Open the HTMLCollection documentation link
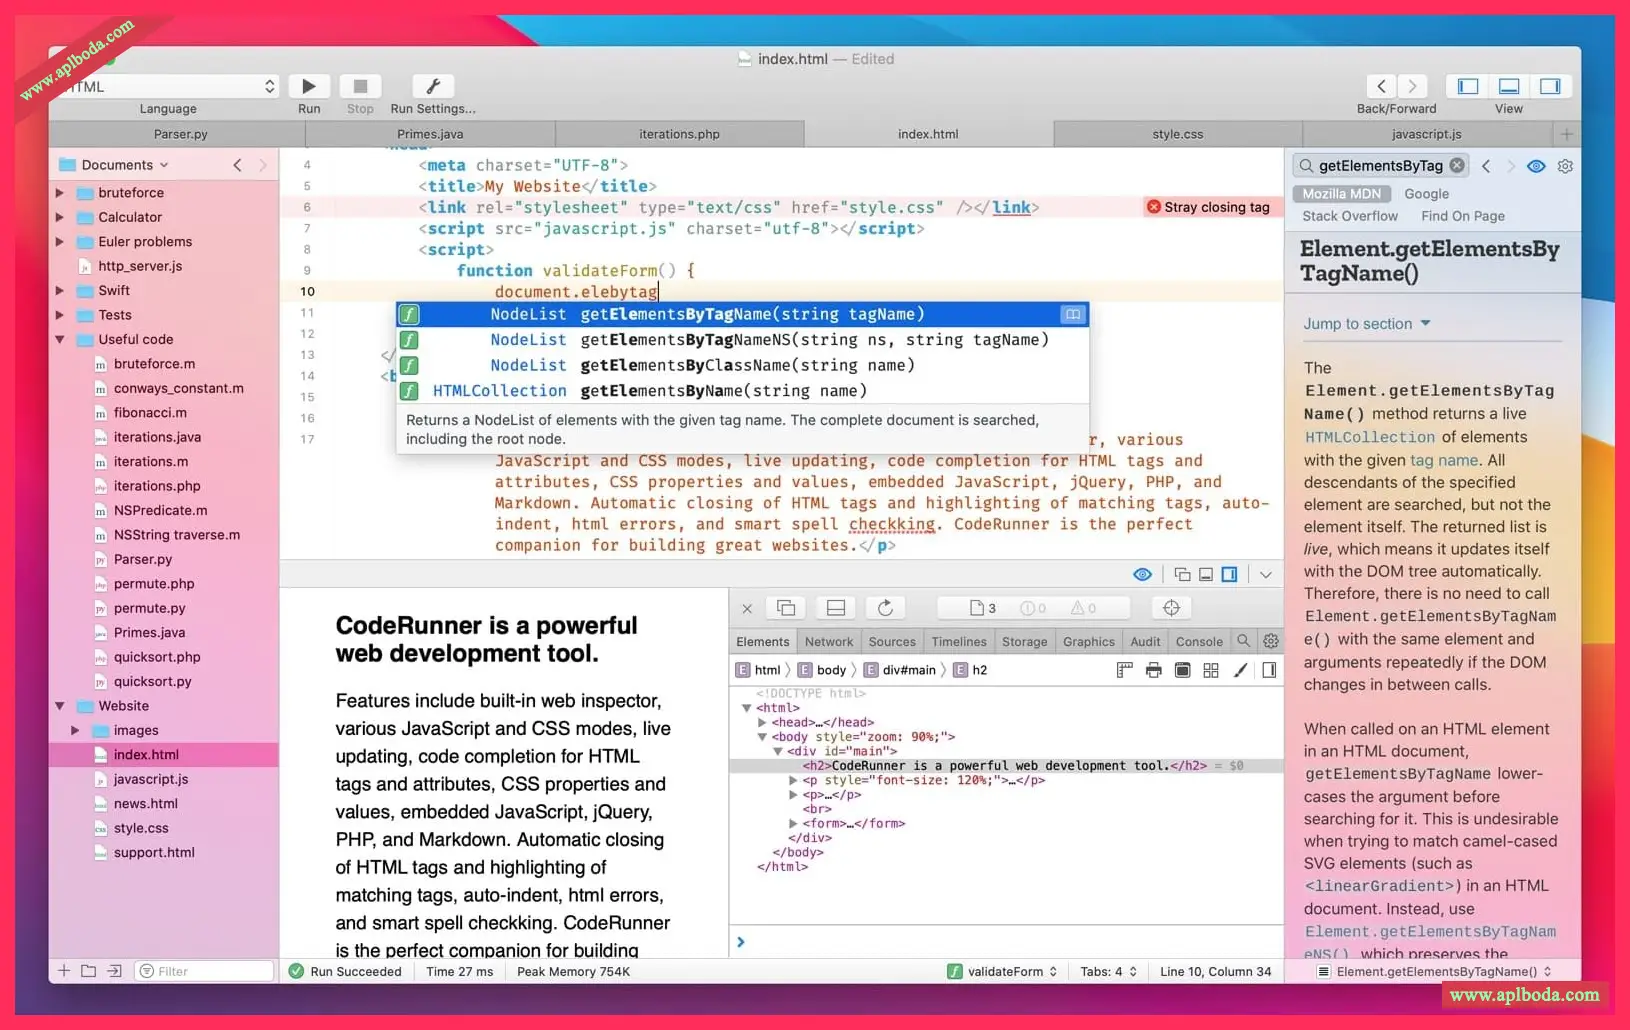 pyautogui.click(x=1369, y=437)
